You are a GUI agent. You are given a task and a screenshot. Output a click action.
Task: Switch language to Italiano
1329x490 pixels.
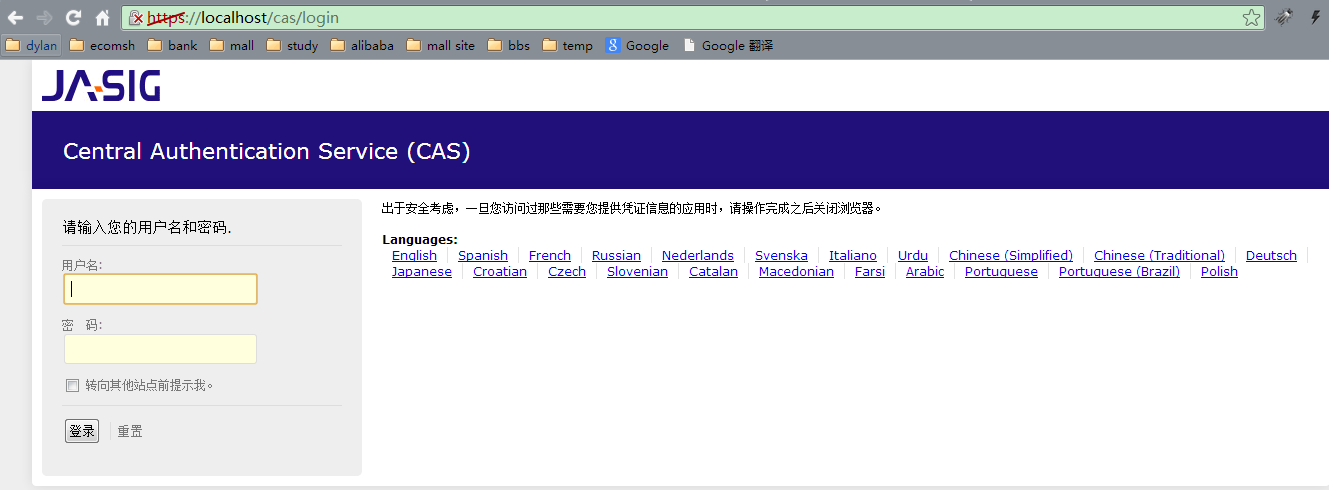[x=853, y=255]
